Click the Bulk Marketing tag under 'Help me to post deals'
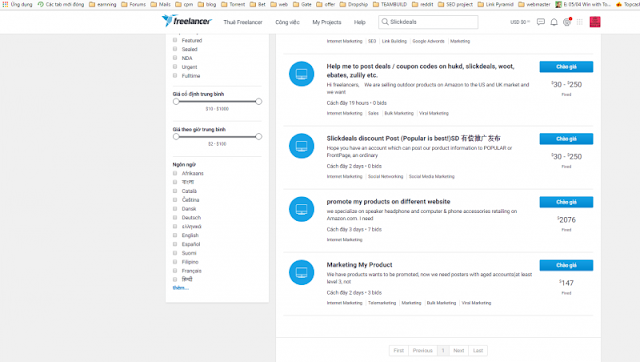Image resolution: width=640 pixels, height=362 pixels. (x=399, y=113)
